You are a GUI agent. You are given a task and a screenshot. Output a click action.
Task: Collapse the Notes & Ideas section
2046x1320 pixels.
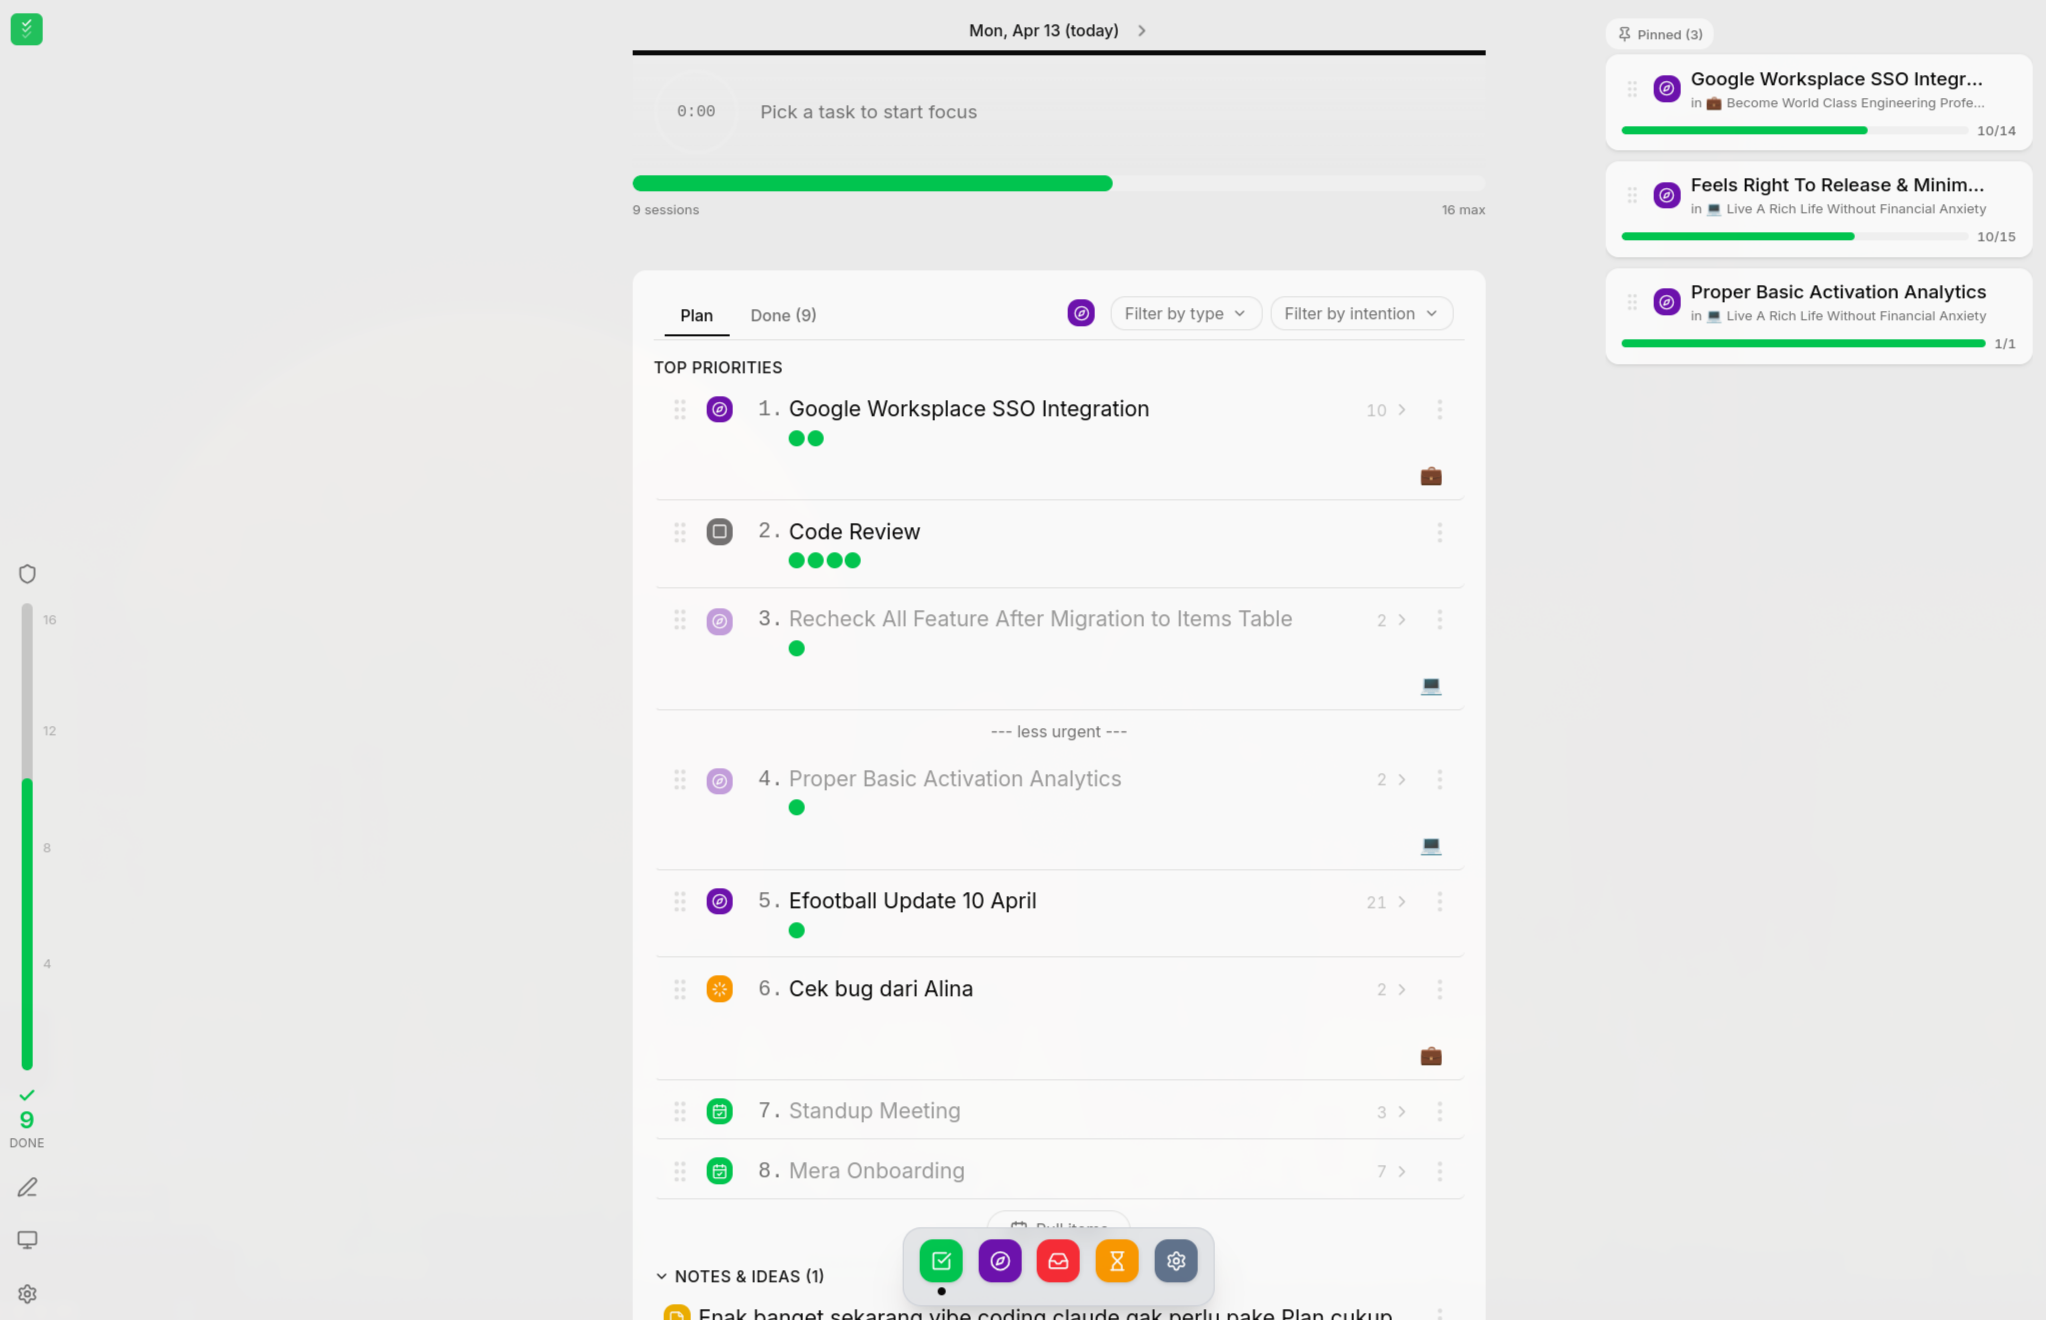(x=661, y=1276)
